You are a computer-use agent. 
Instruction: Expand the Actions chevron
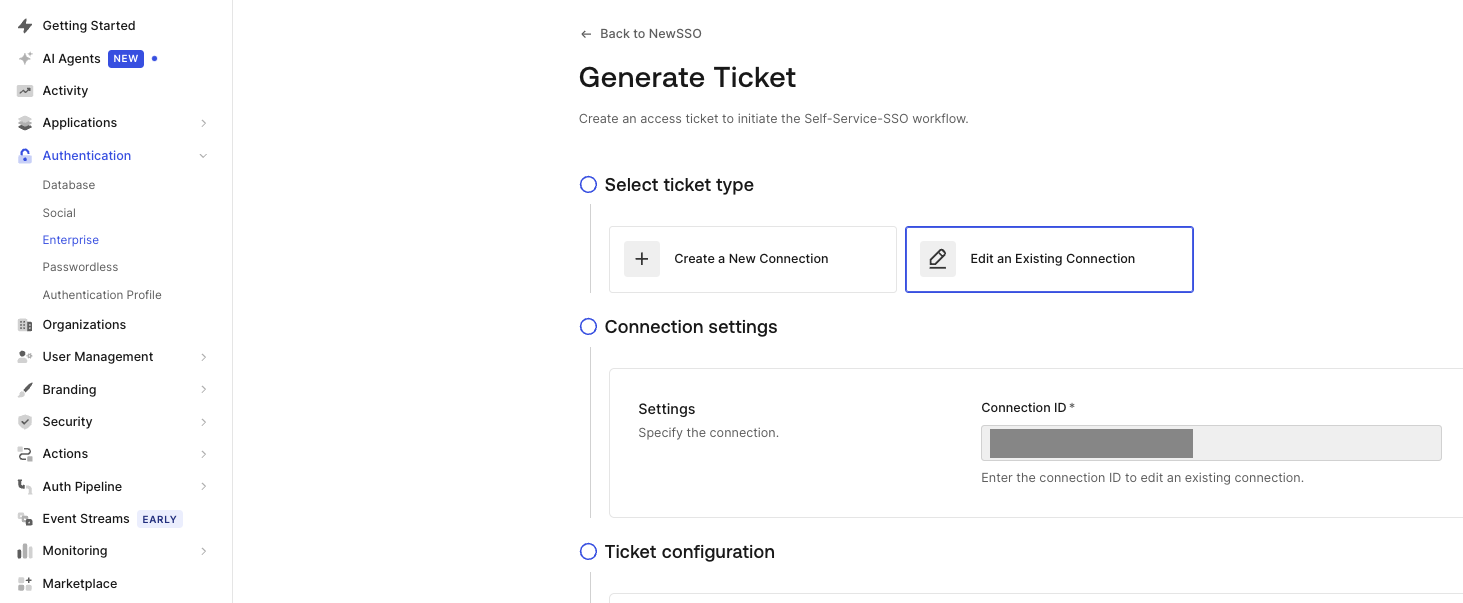point(204,454)
